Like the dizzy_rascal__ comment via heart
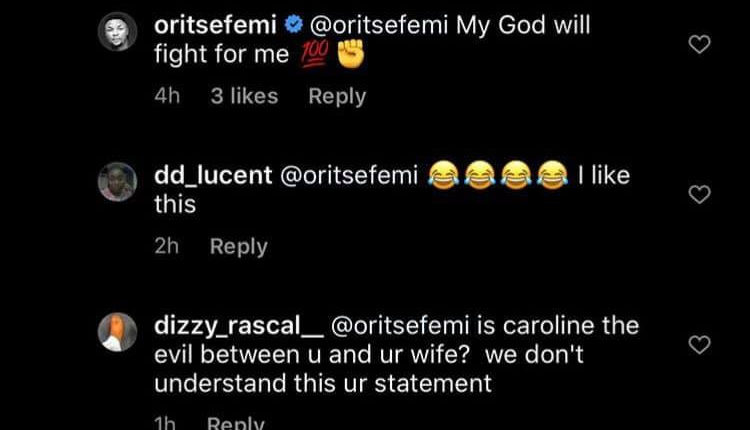Image resolution: width=750 pixels, height=430 pixels. tap(701, 345)
